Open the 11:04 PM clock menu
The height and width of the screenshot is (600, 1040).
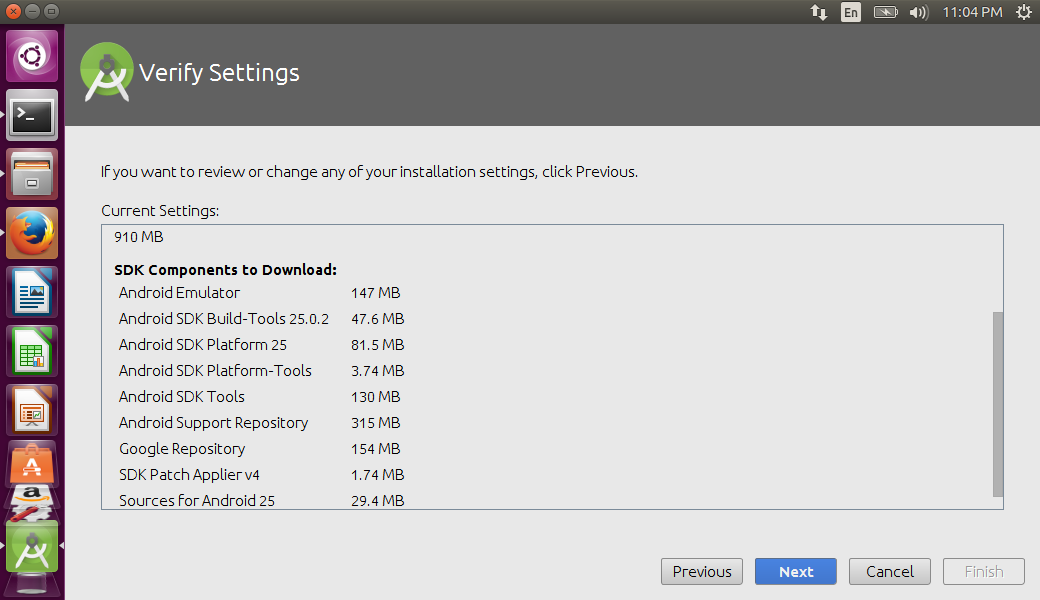(972, 12)
